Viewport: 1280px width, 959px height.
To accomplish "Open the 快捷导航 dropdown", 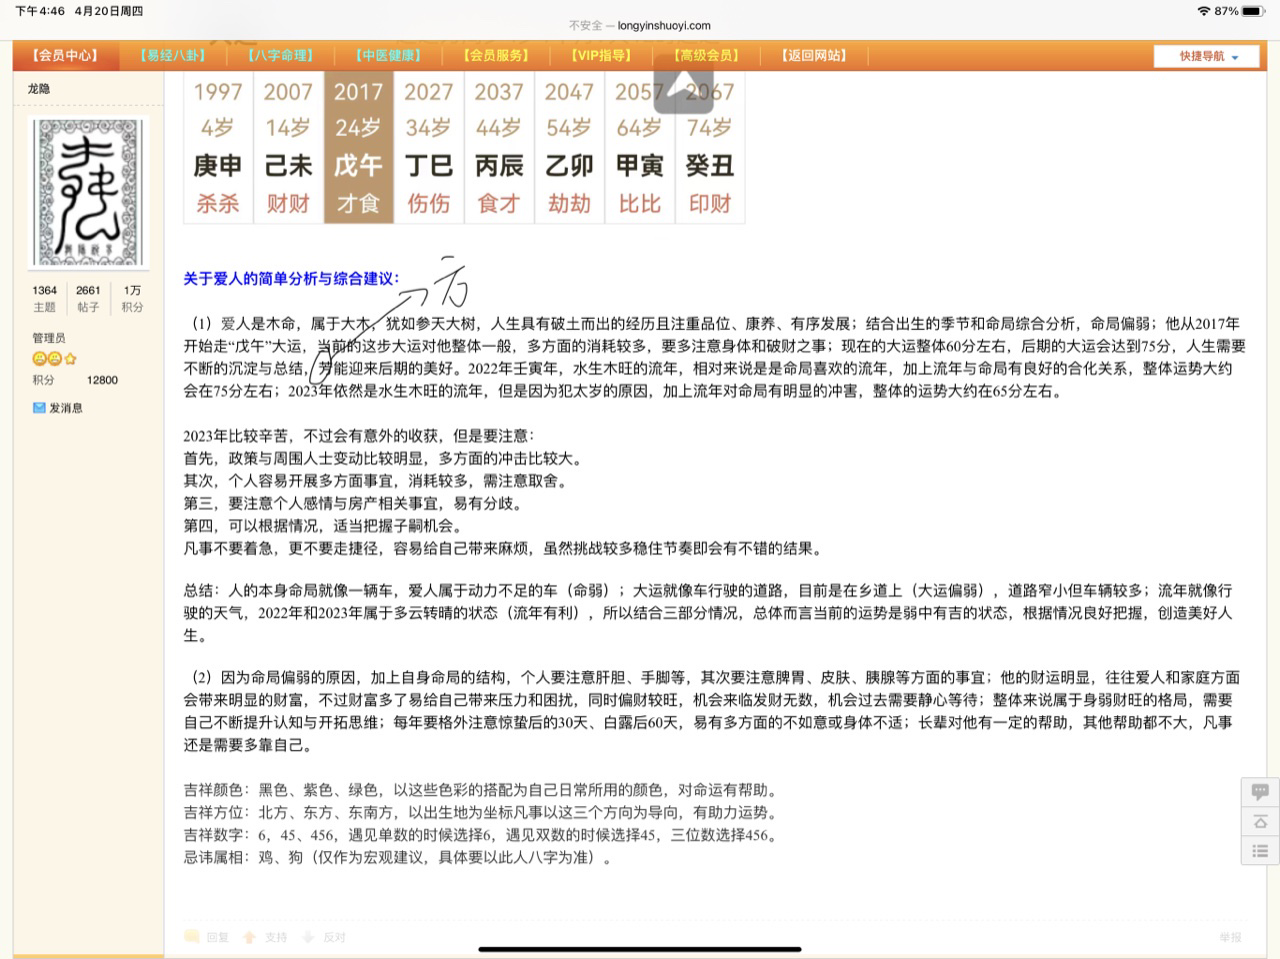I will click(1207, 56).
